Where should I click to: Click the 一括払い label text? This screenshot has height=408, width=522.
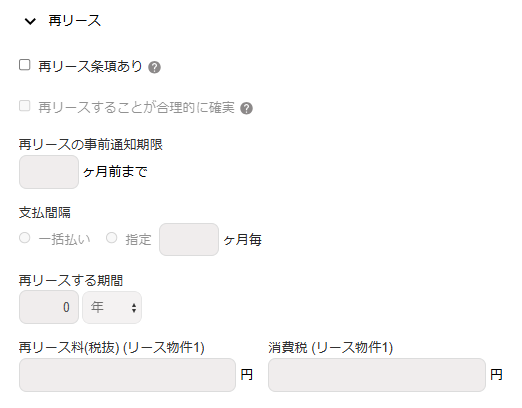64,240
